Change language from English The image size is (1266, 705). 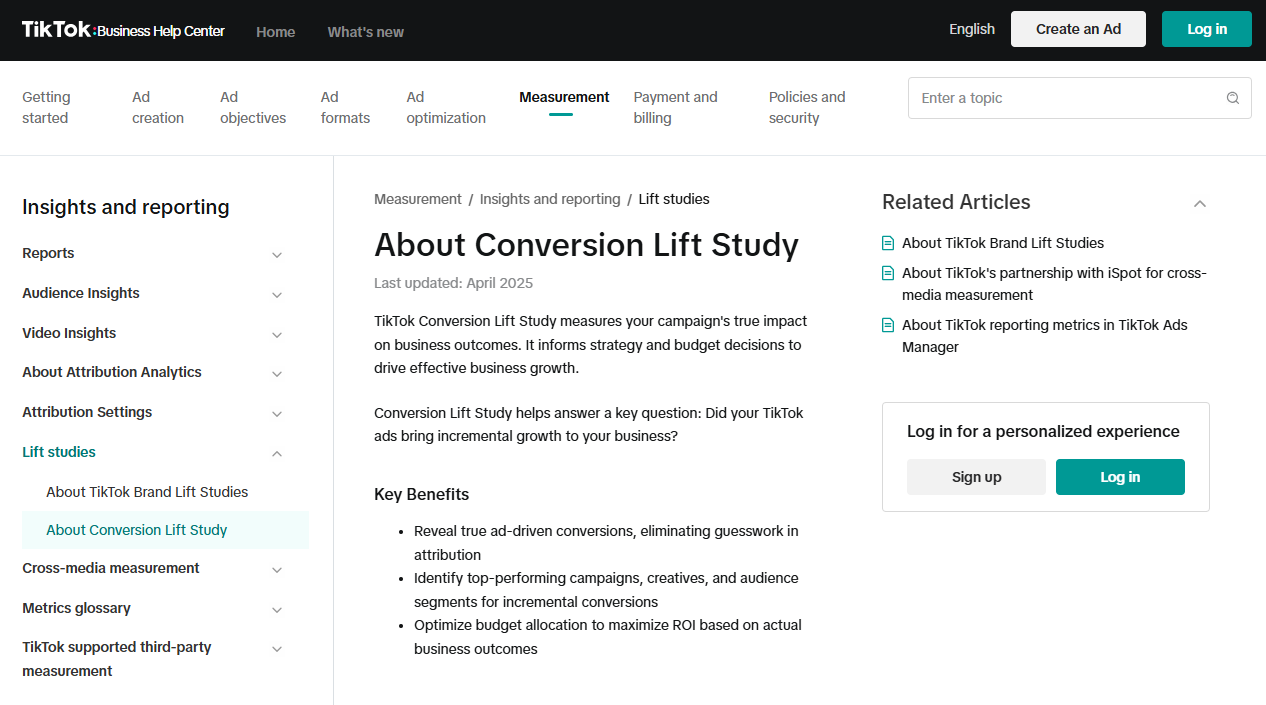click(972, 29)
